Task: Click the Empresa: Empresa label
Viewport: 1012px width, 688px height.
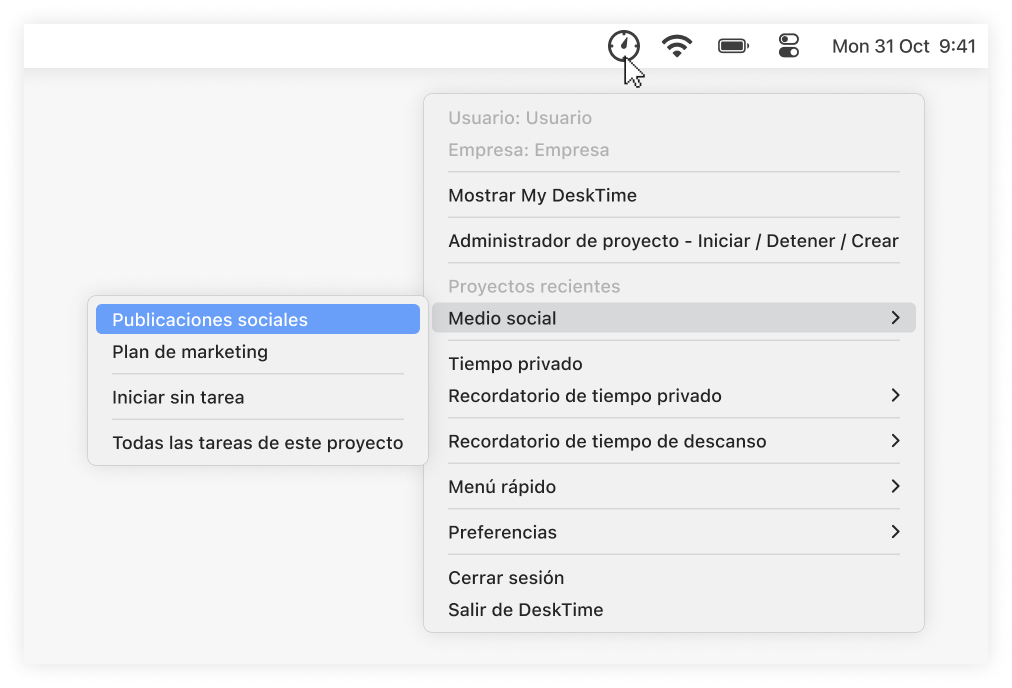Action: pyautogui.click(x=529, y=150)
